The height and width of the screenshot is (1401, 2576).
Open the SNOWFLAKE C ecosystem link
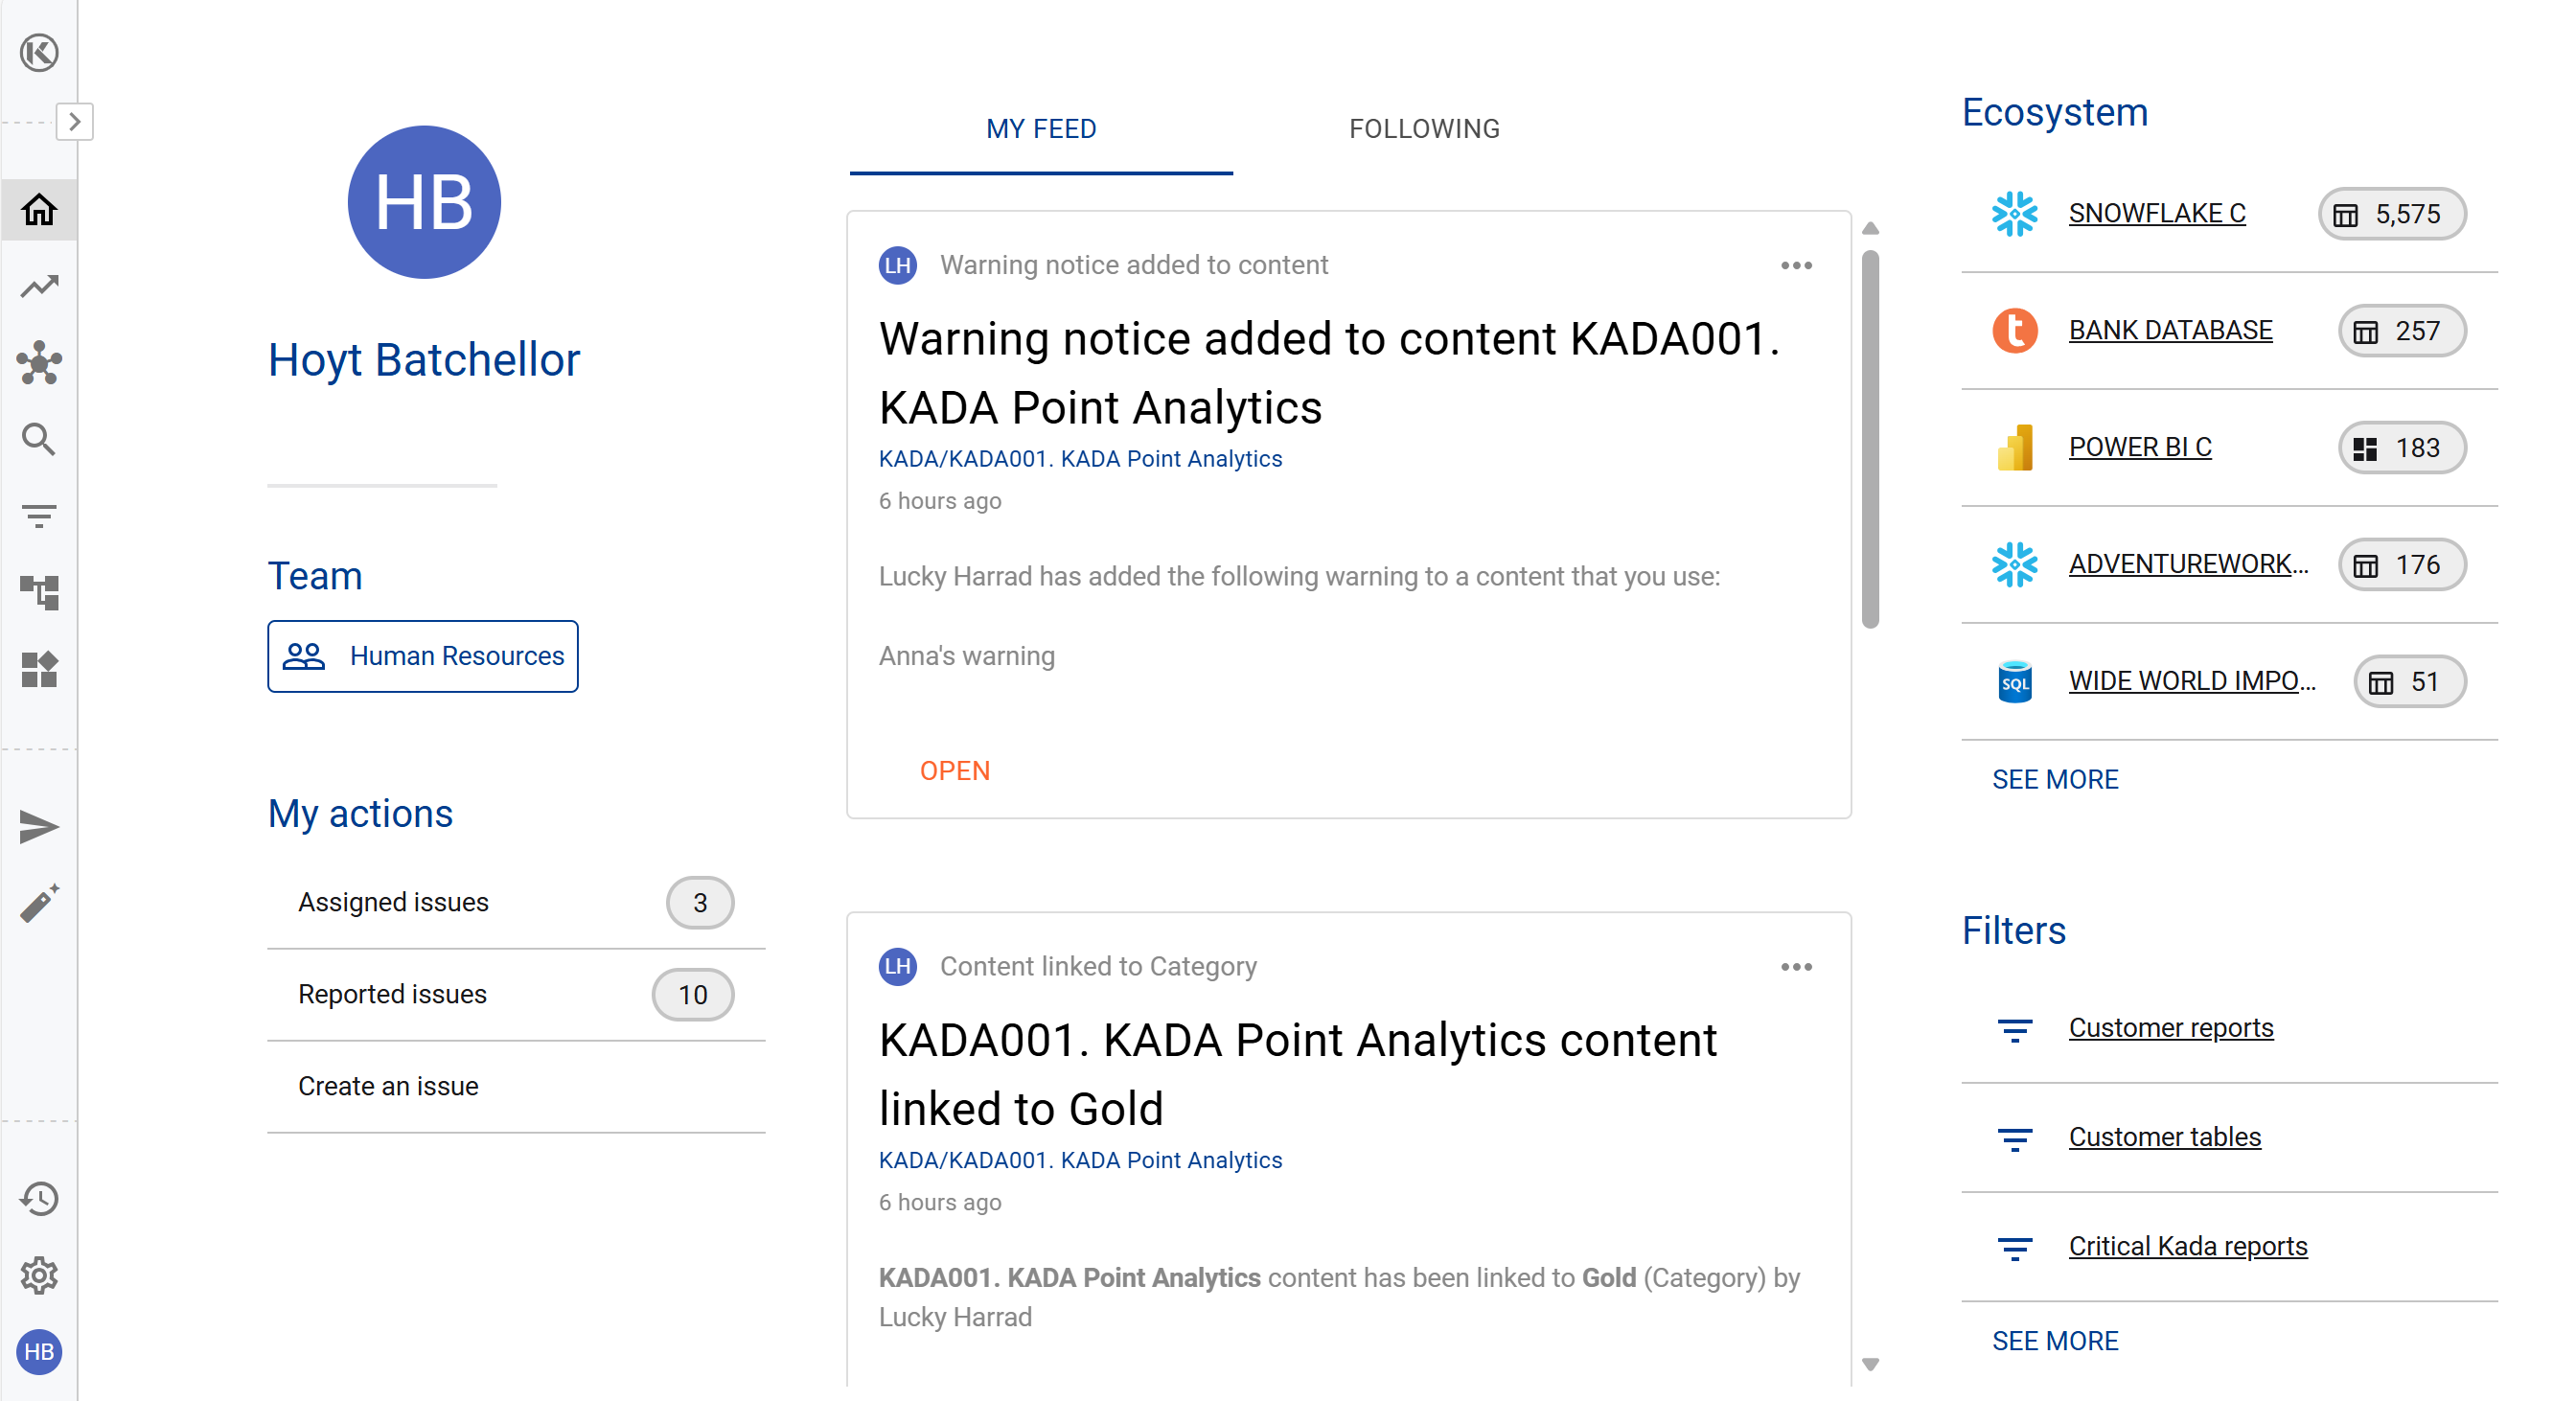[2156, 213]
